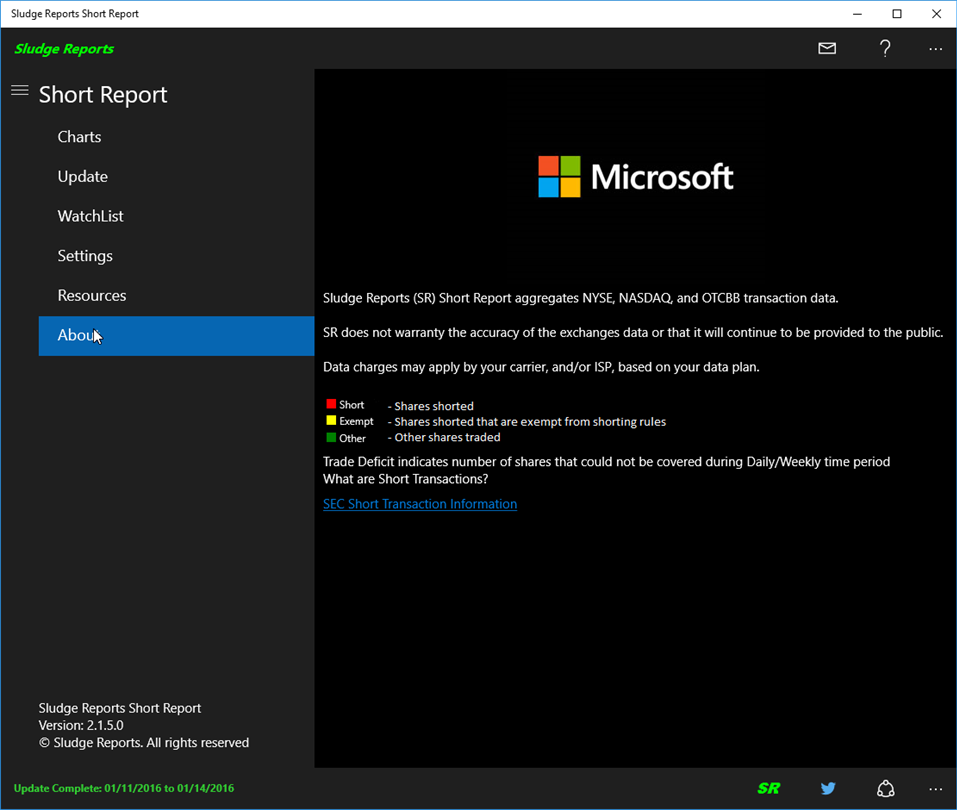
Task: Open the Twitter bird icon
Action: click(x=828, y=788)
